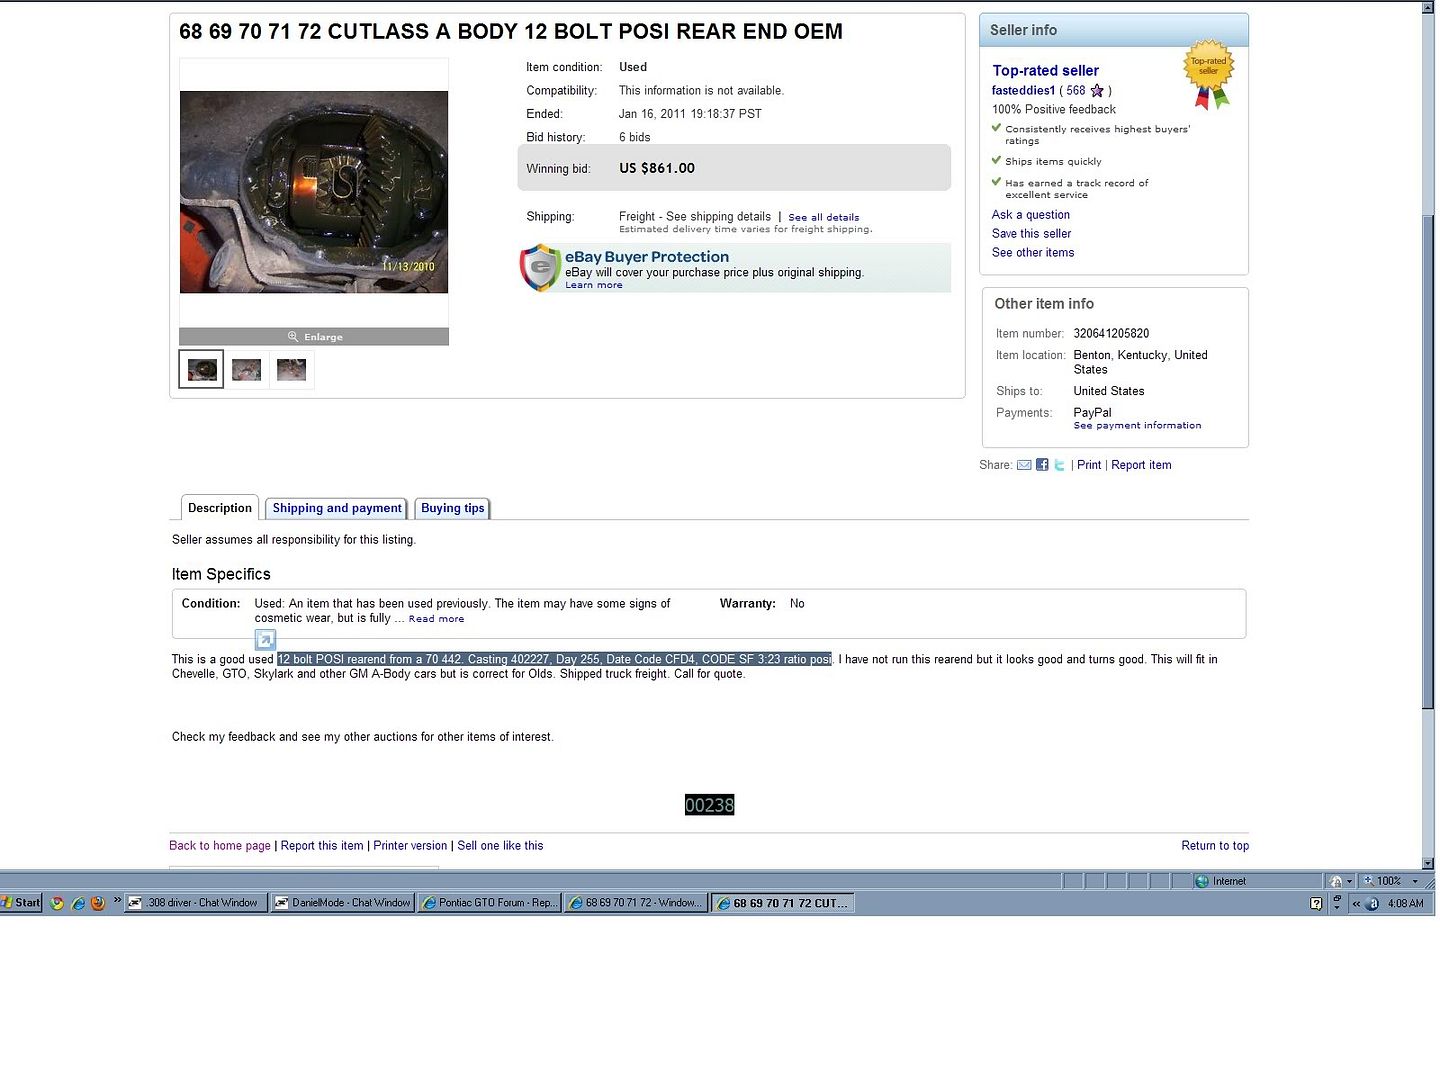This screenshot has width=1440, height=1080.
Task: Click help question mark tray icon
Action: pyautogui.click(x=1316, y=903)
